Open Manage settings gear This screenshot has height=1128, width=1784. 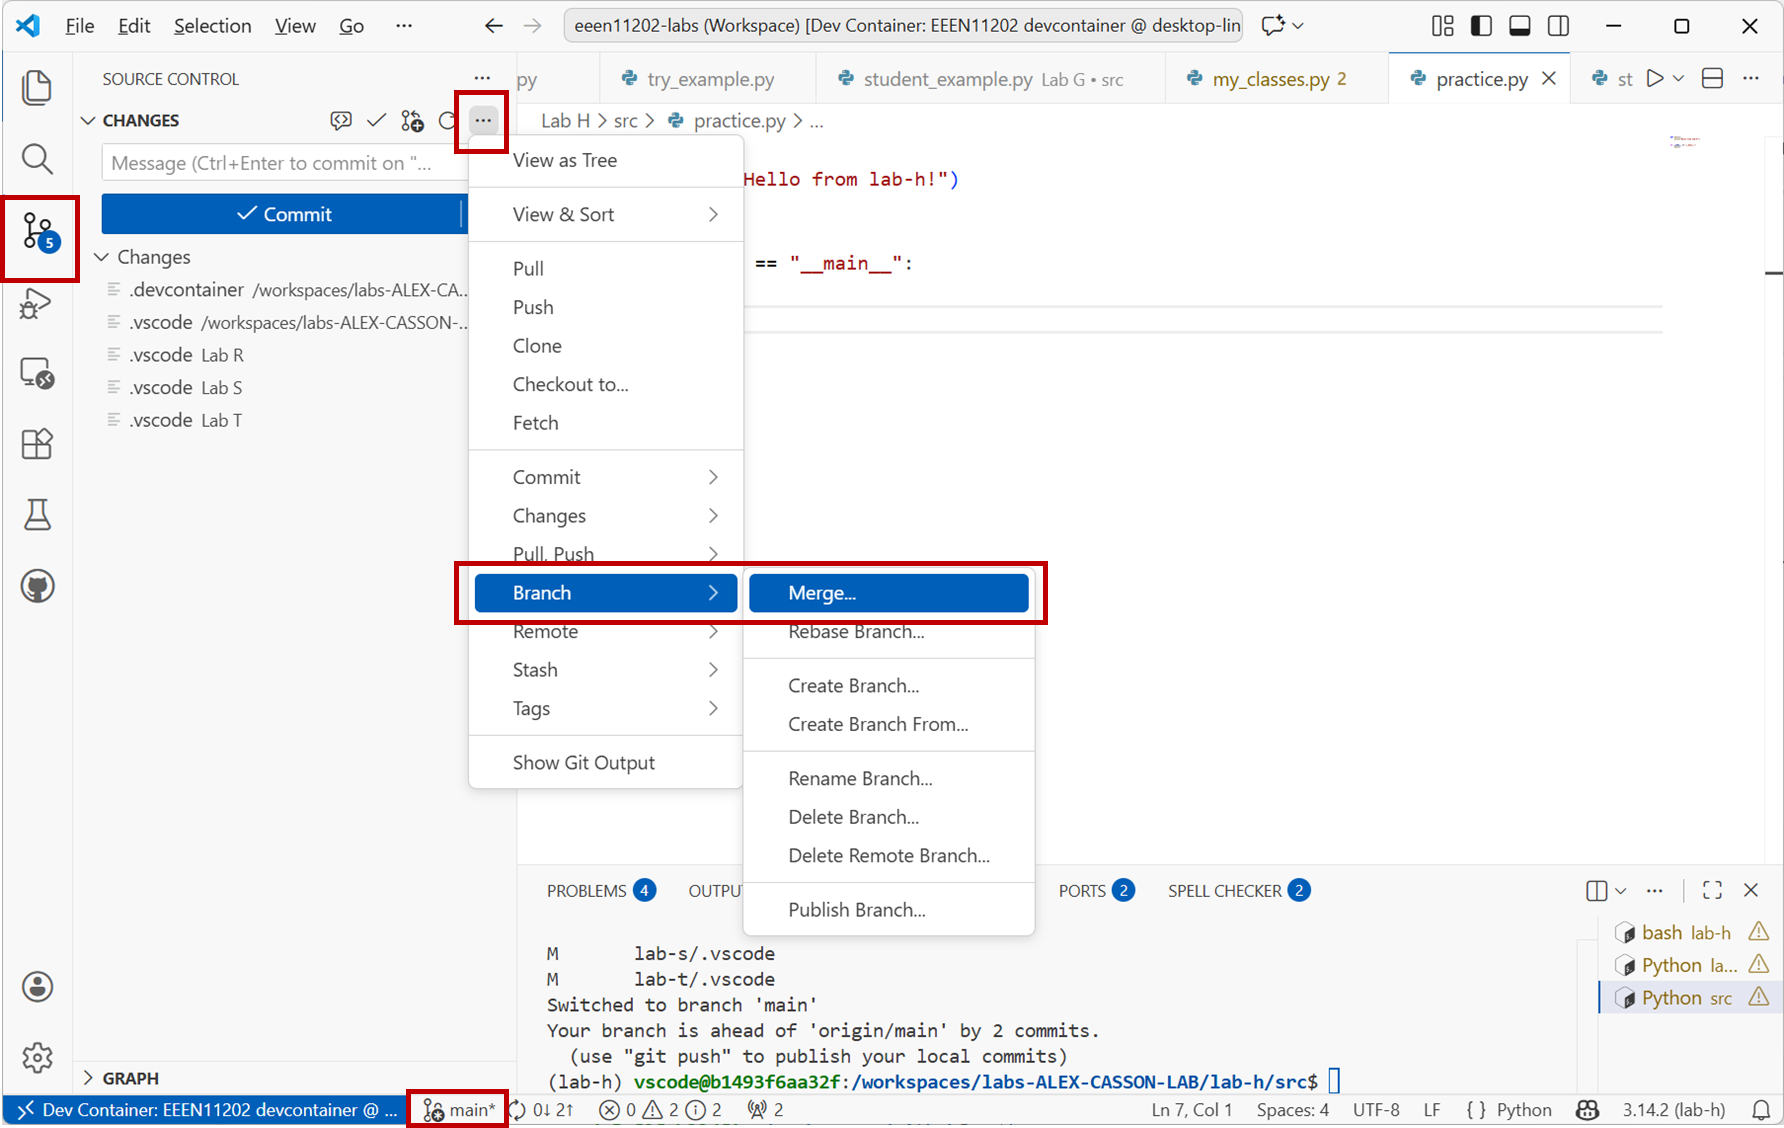point(37,1057)
